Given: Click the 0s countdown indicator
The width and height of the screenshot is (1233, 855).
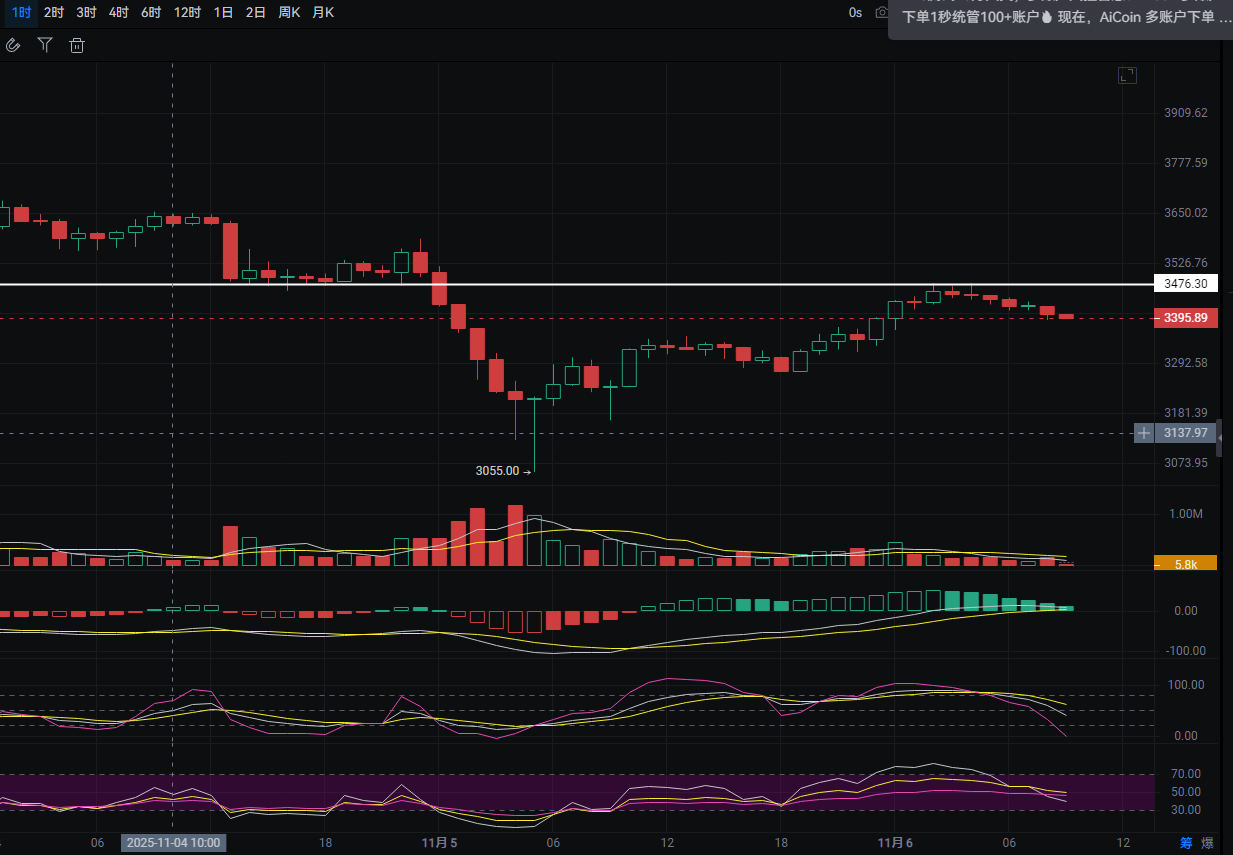Looking at the screenshot, I should 855,13.
